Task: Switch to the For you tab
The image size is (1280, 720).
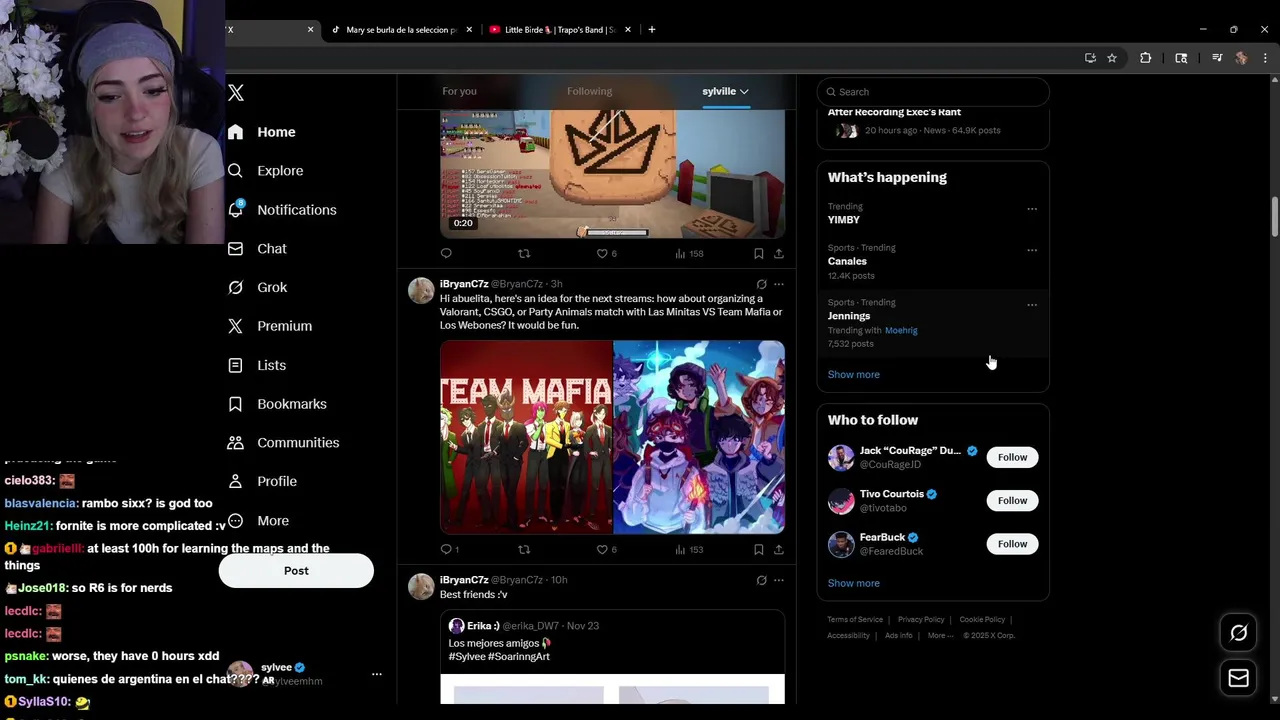Action: (x=459, y=91)
